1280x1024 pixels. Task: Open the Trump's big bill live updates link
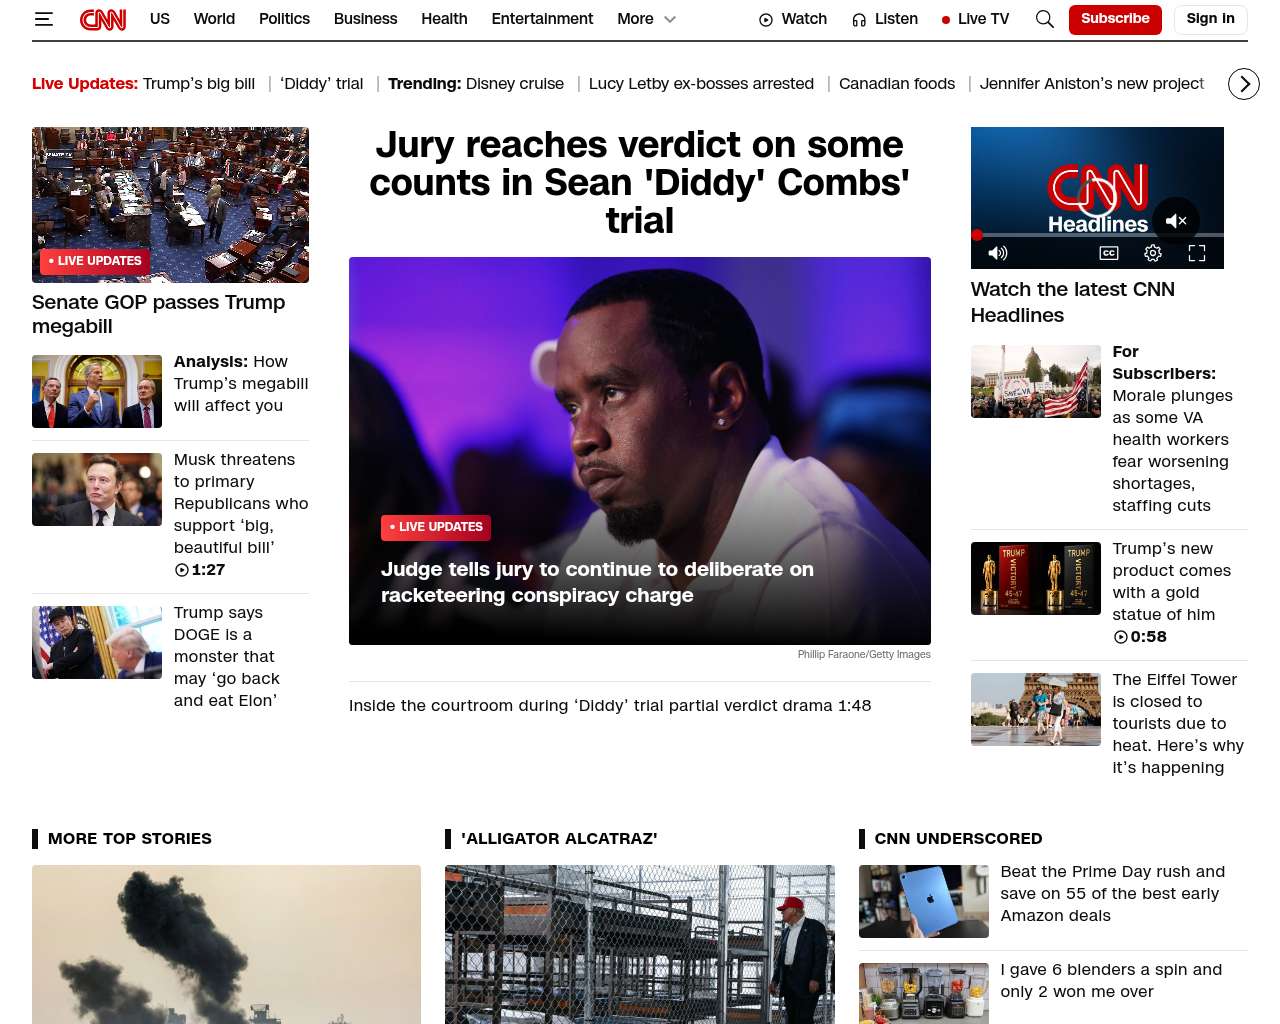tap(199, 84)
